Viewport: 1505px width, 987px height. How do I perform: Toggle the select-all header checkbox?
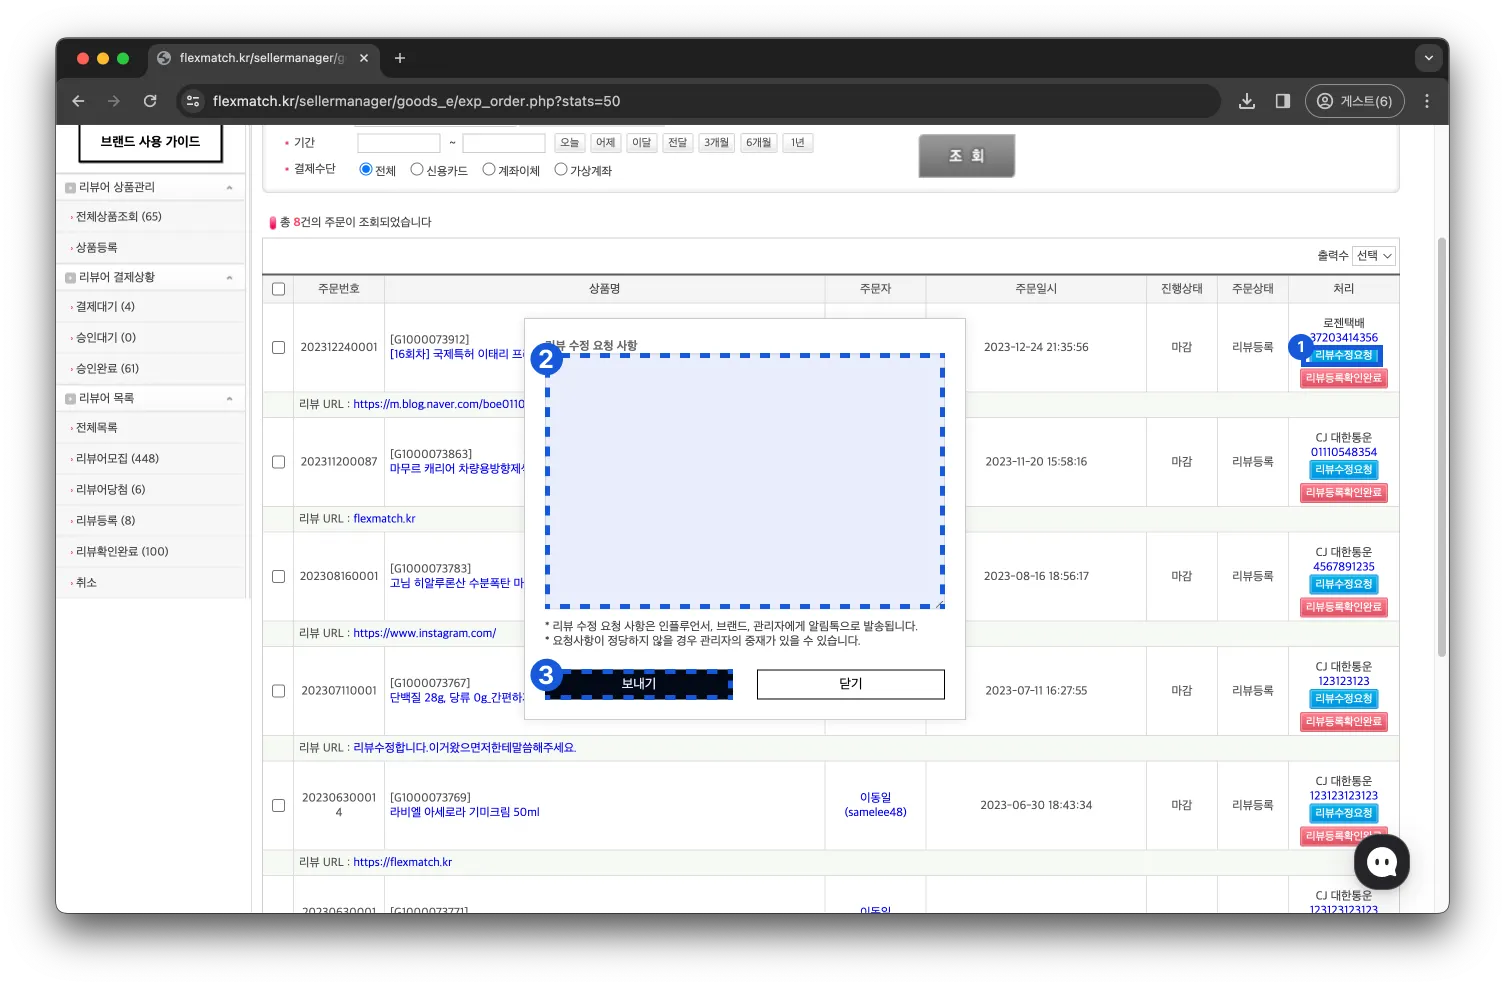[279, 289]
